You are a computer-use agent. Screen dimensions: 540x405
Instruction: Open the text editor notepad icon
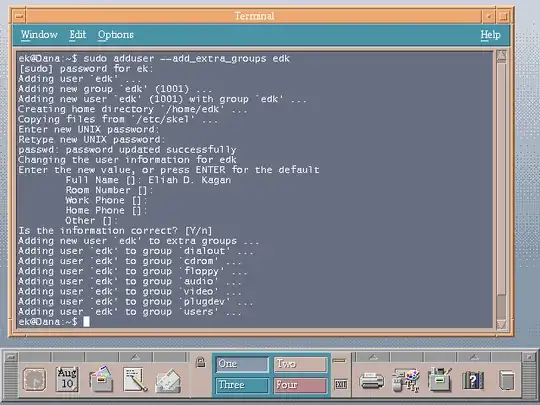pos(135,380)
